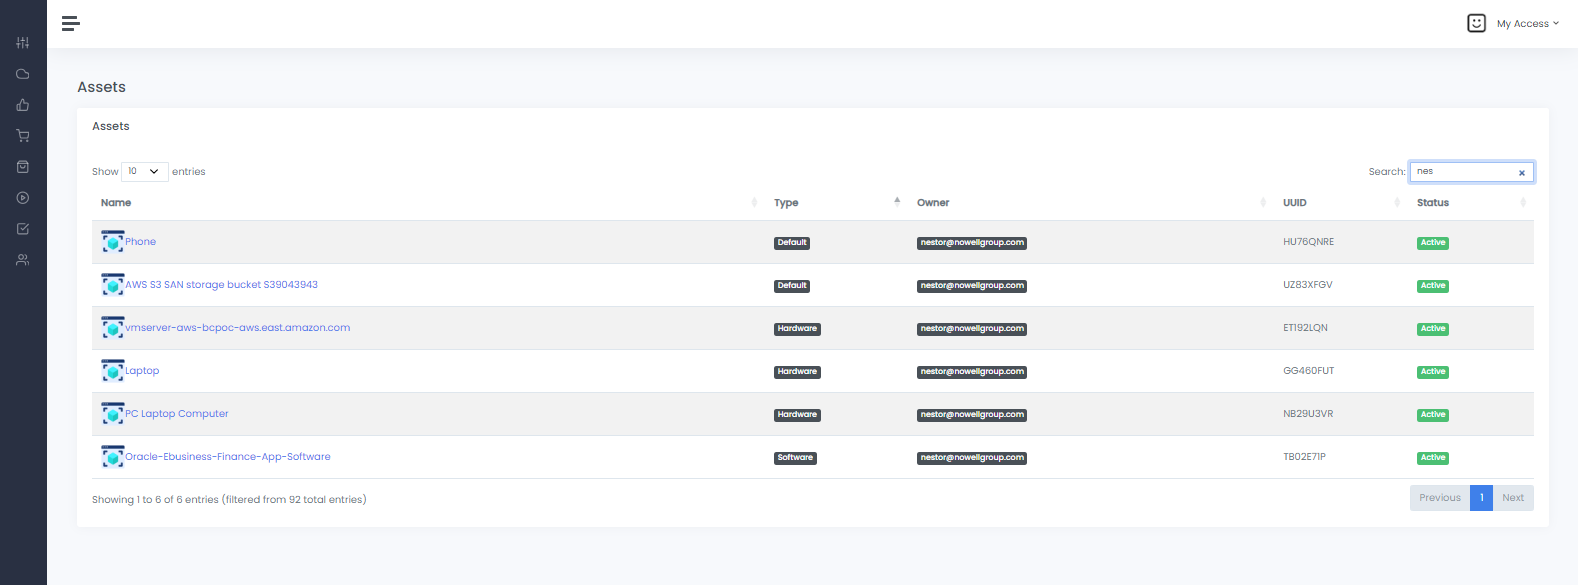The image size is (1578, 585).
Task: Click the Next pagination button
Action: (1513, 498)
